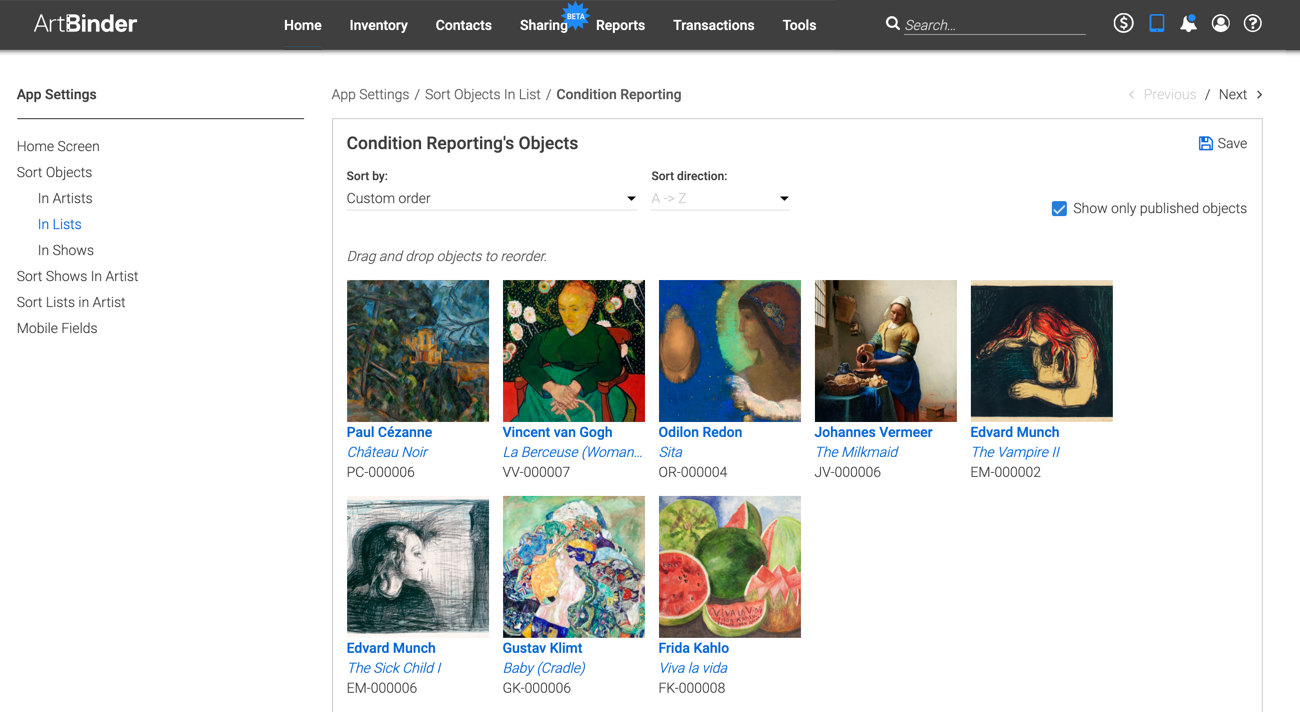Open the Odilon Redon artist link
Screen dimensions: 1300x712
pos(700,432)
